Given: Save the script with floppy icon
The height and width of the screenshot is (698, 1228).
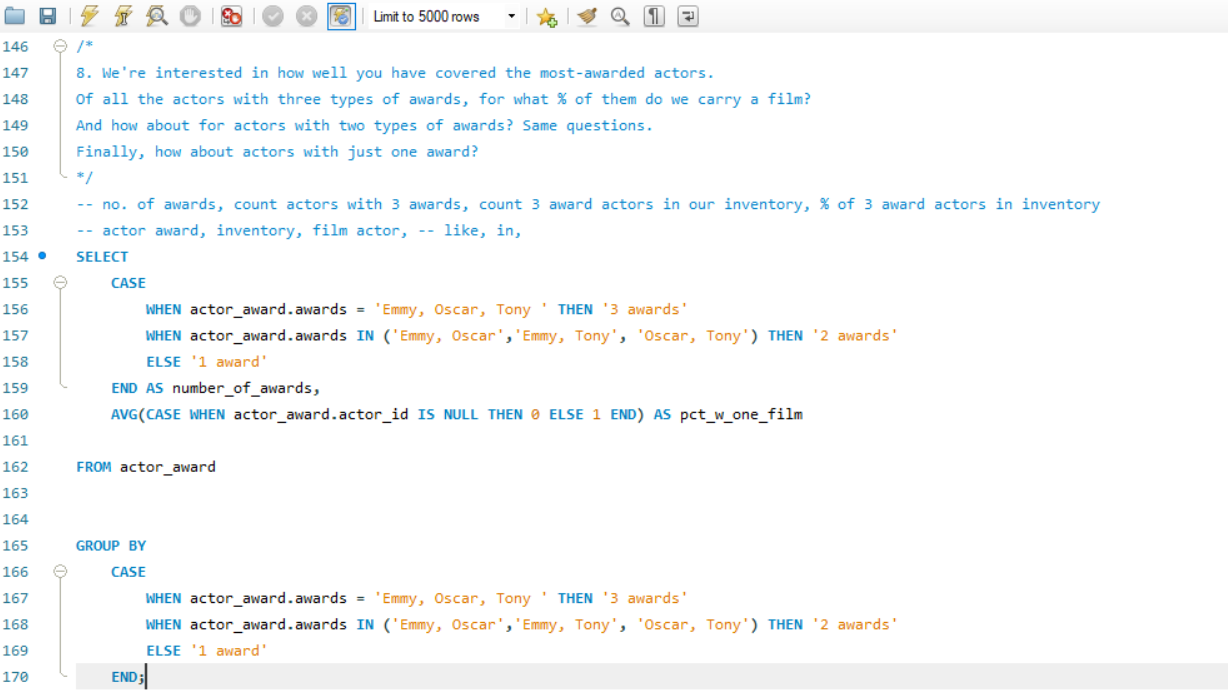Looking at the screenshot, I should click(47, 16).
